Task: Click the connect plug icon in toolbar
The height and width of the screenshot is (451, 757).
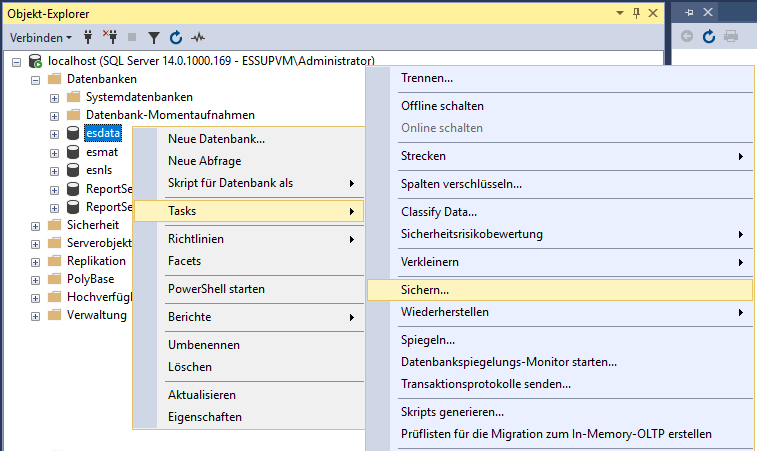Action: 88,37
